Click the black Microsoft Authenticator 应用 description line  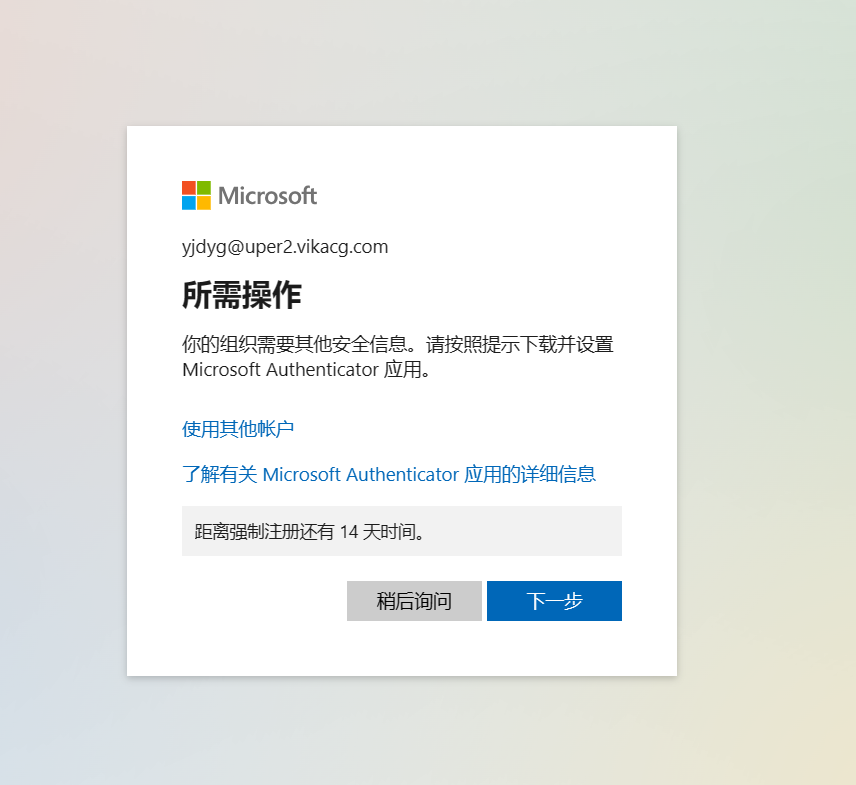pyautogui.click(x=306, y=370)
